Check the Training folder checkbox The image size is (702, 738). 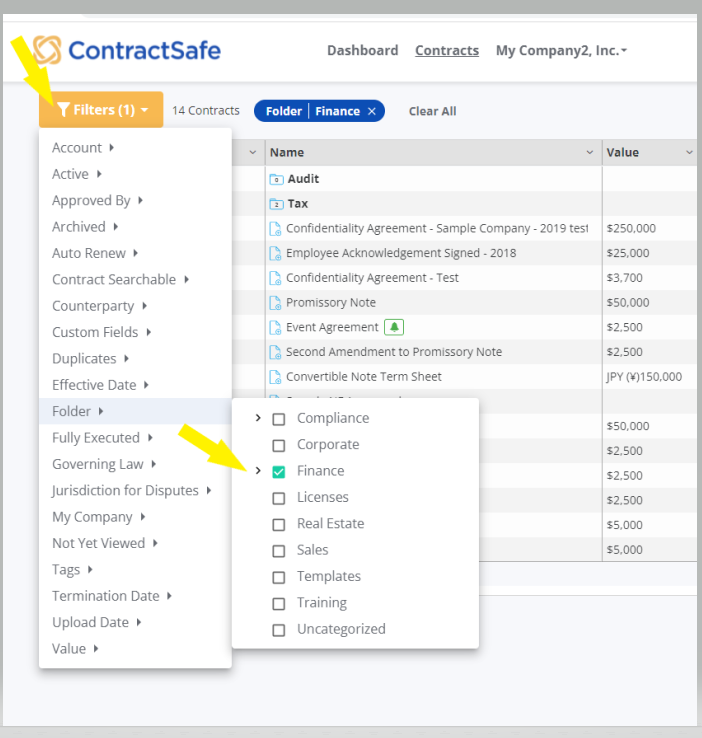[279, 603]
